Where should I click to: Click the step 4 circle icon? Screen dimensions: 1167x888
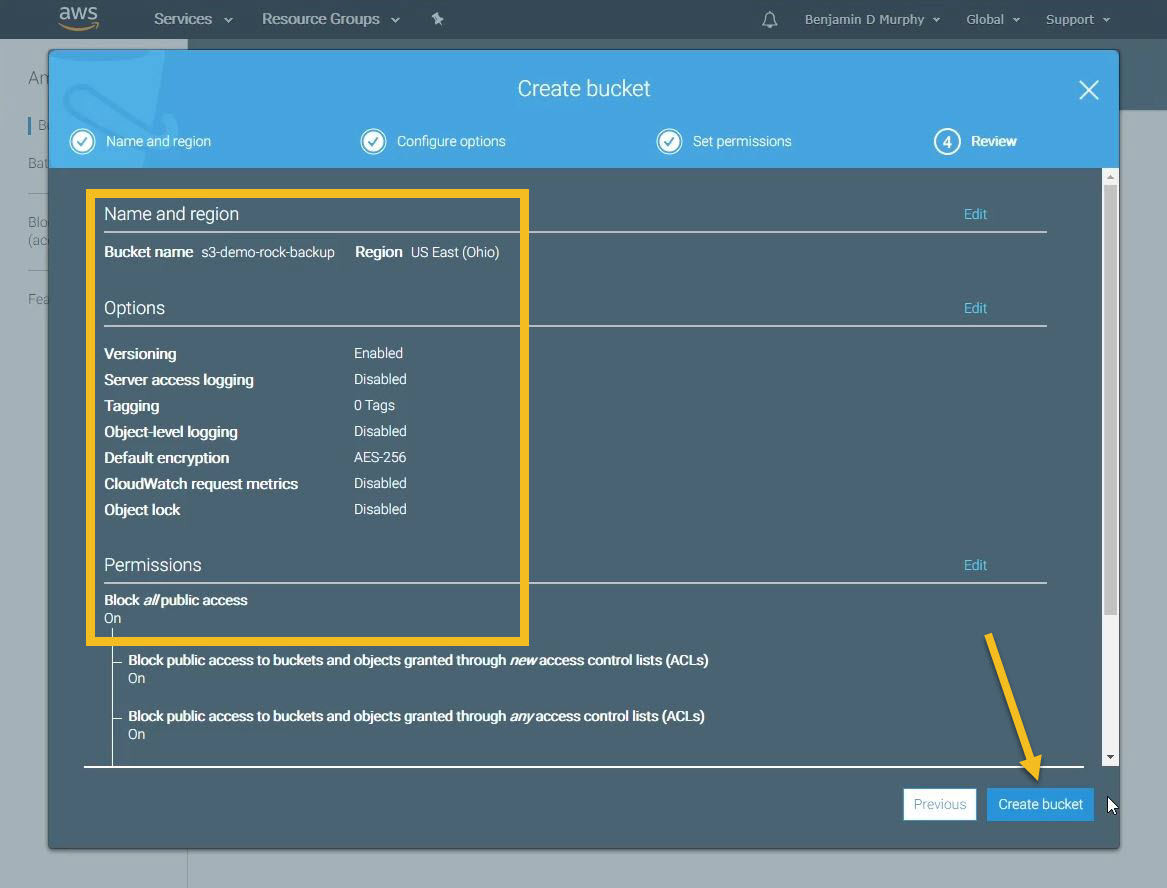pyautogui.click(x=947, y=141)
